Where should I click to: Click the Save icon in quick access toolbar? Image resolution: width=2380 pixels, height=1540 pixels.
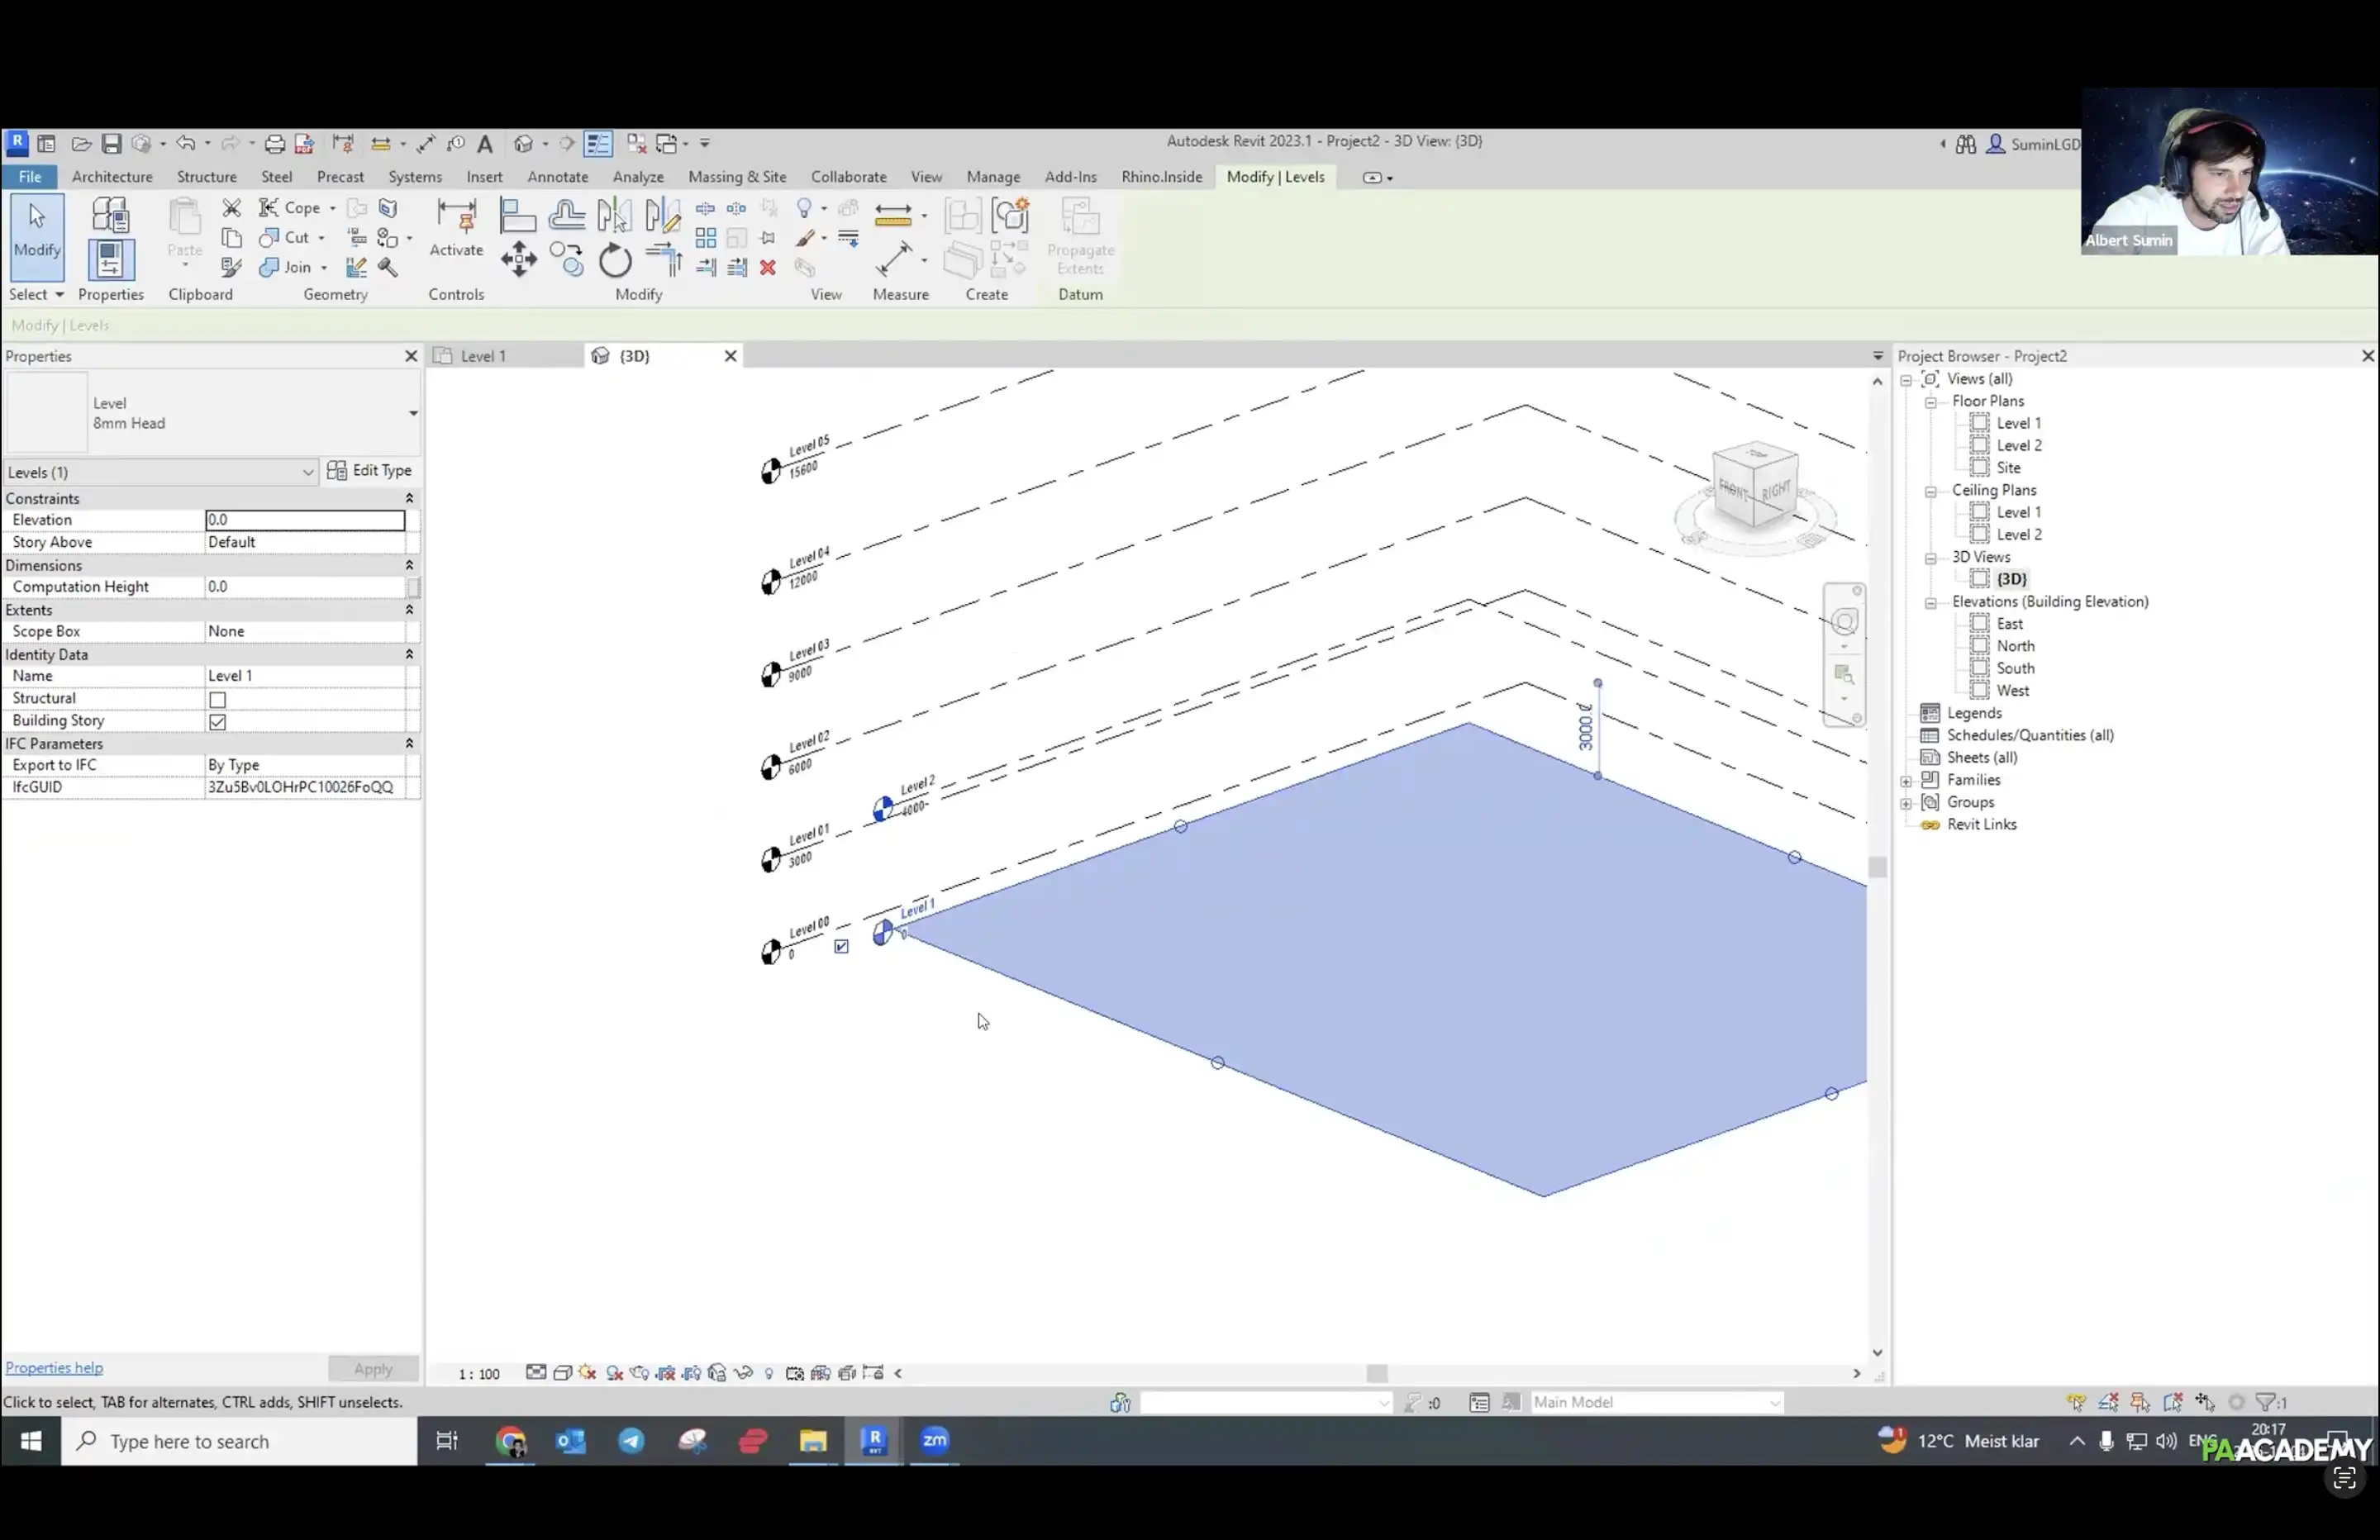[112, 143]
